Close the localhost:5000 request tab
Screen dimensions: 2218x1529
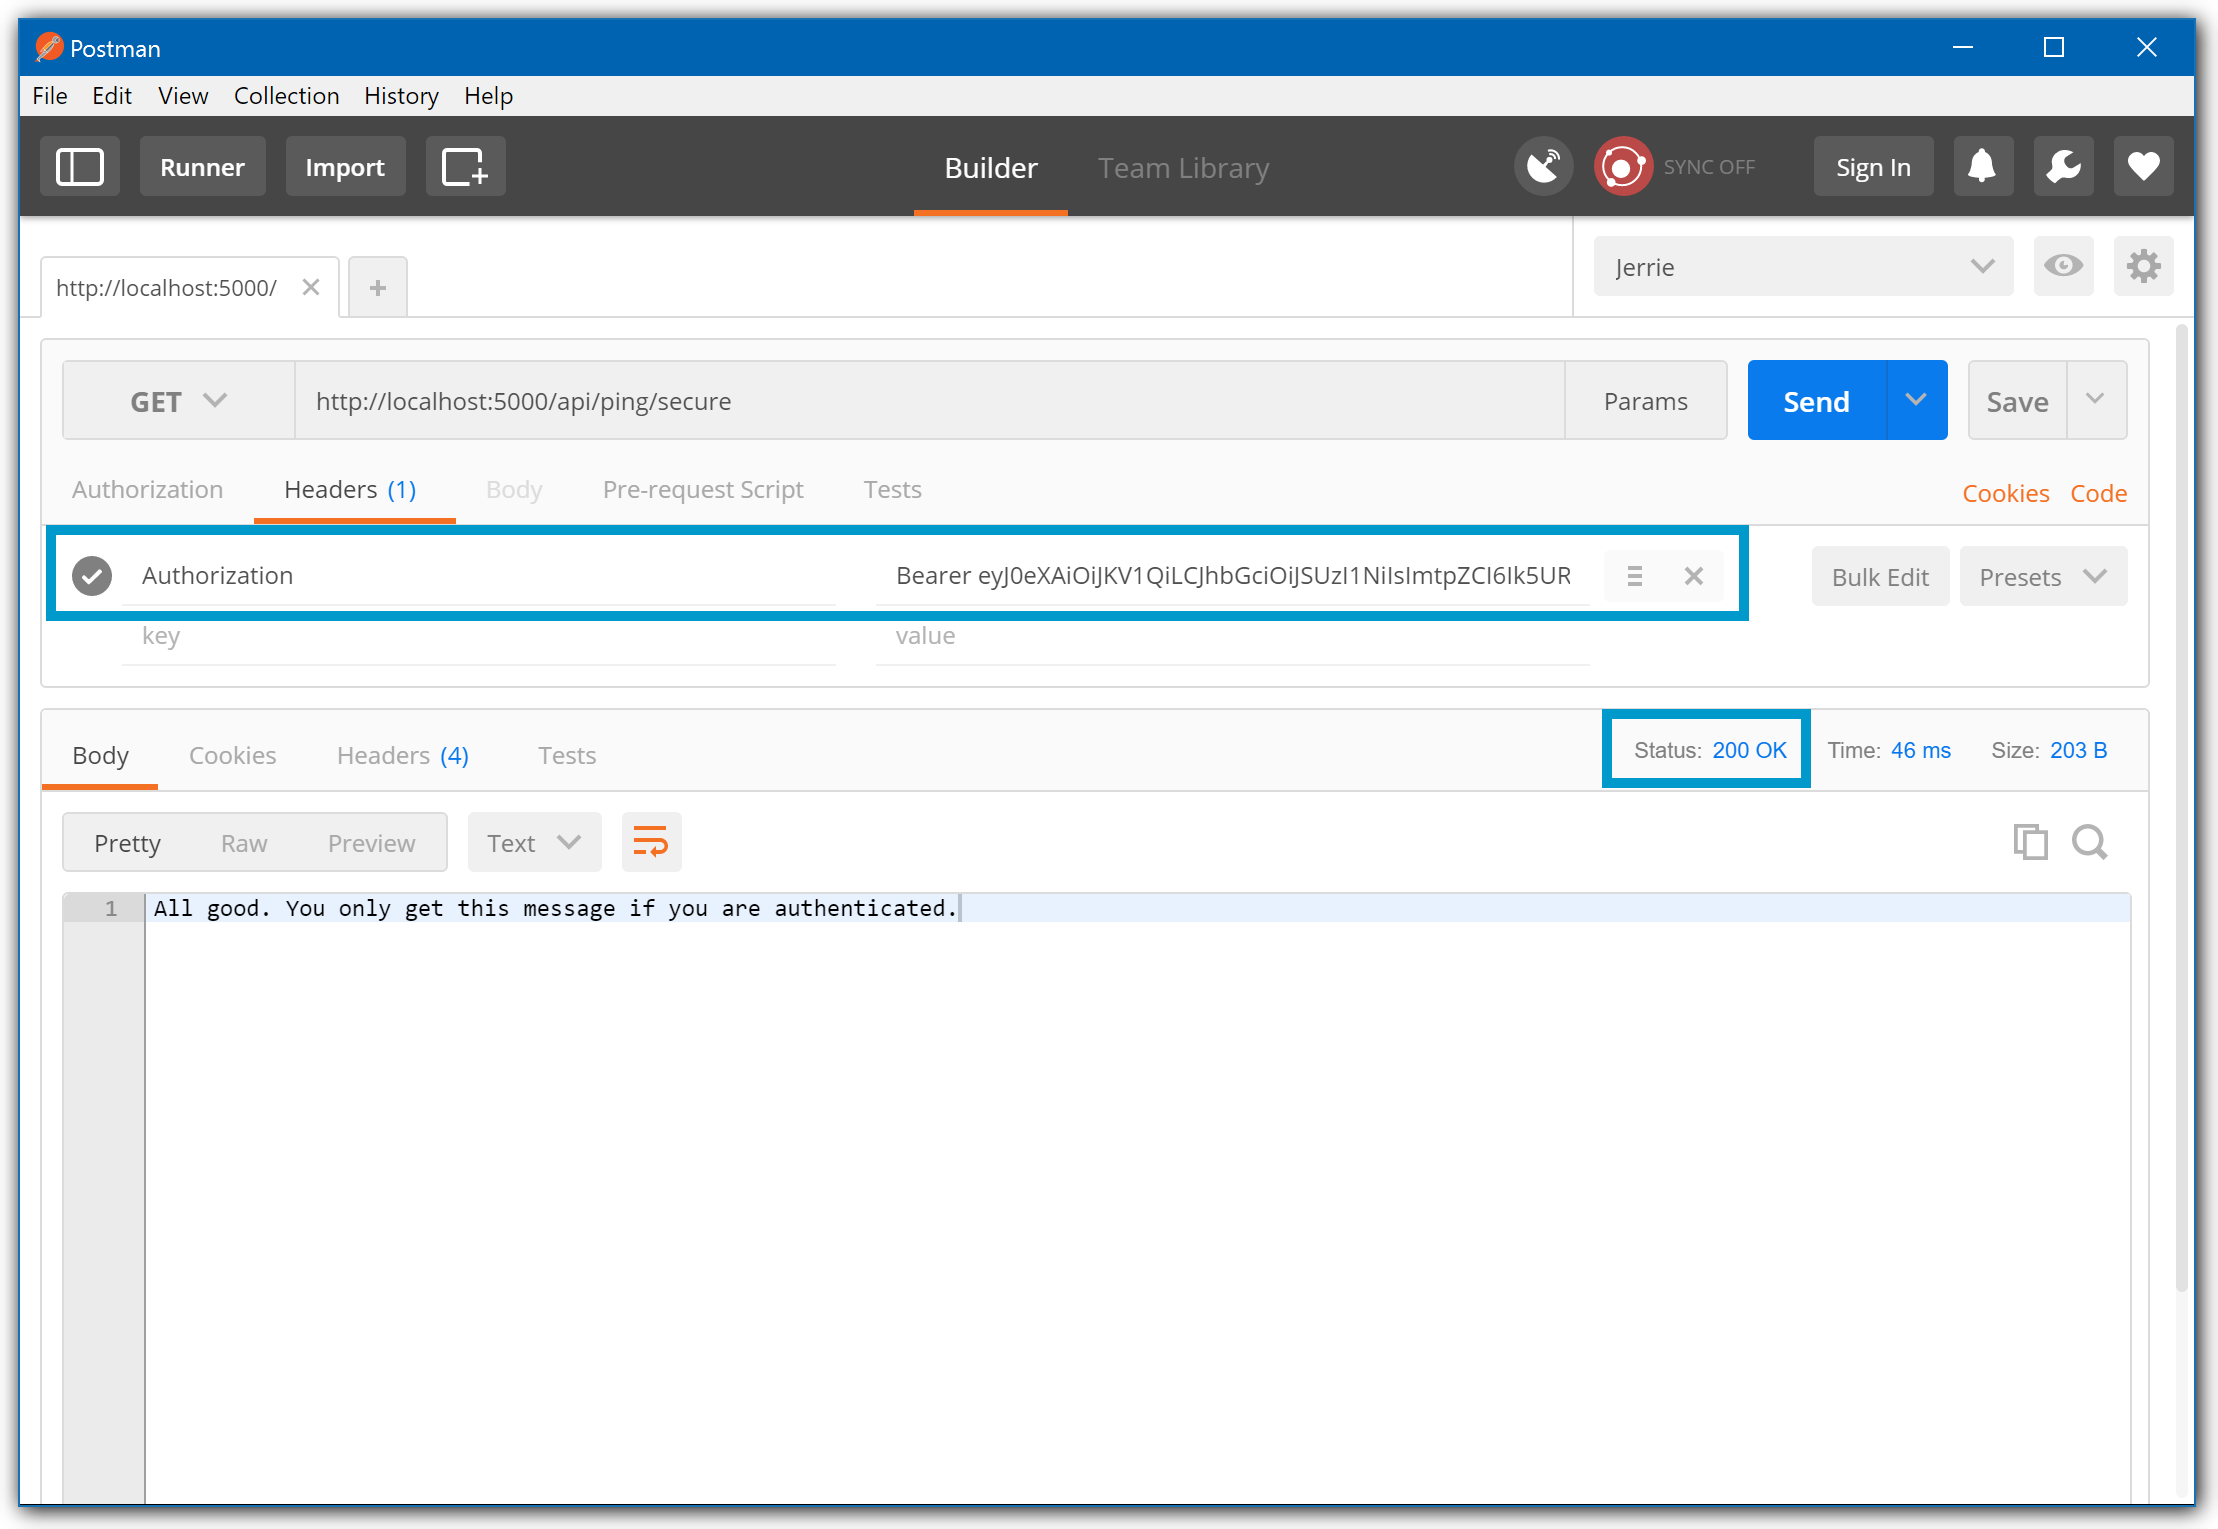click(x=311, y=287)
